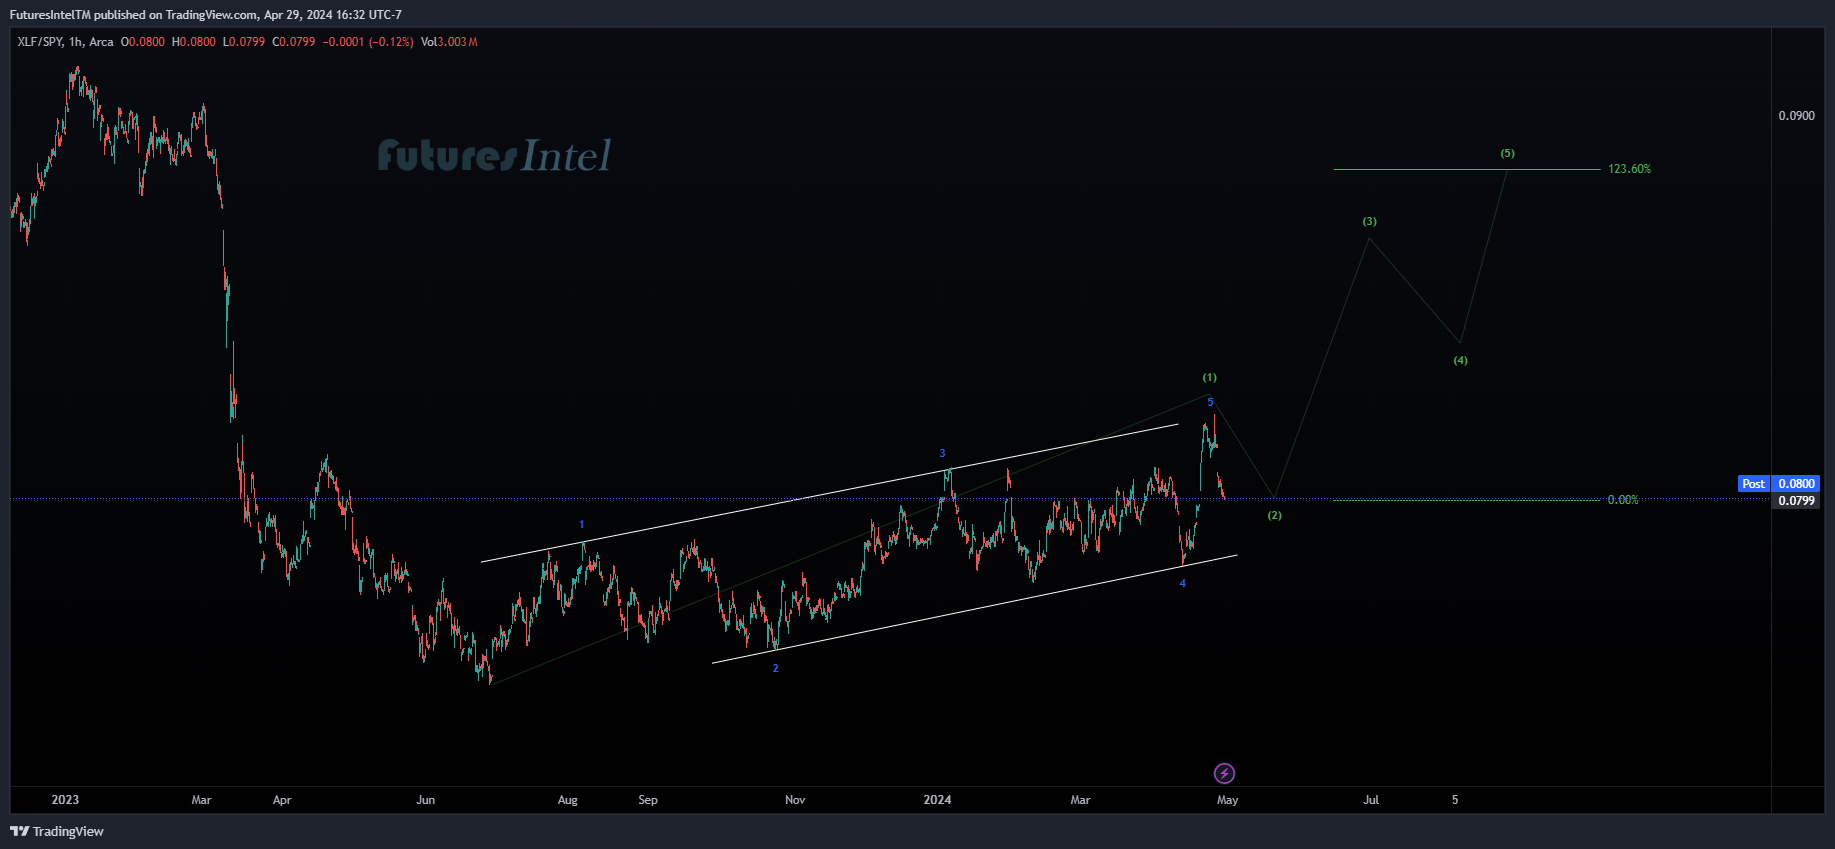Select the H0.0800 high value
Image resolution: width=1835 pixels, height=849 pixels.
click(x=194, y=42)
